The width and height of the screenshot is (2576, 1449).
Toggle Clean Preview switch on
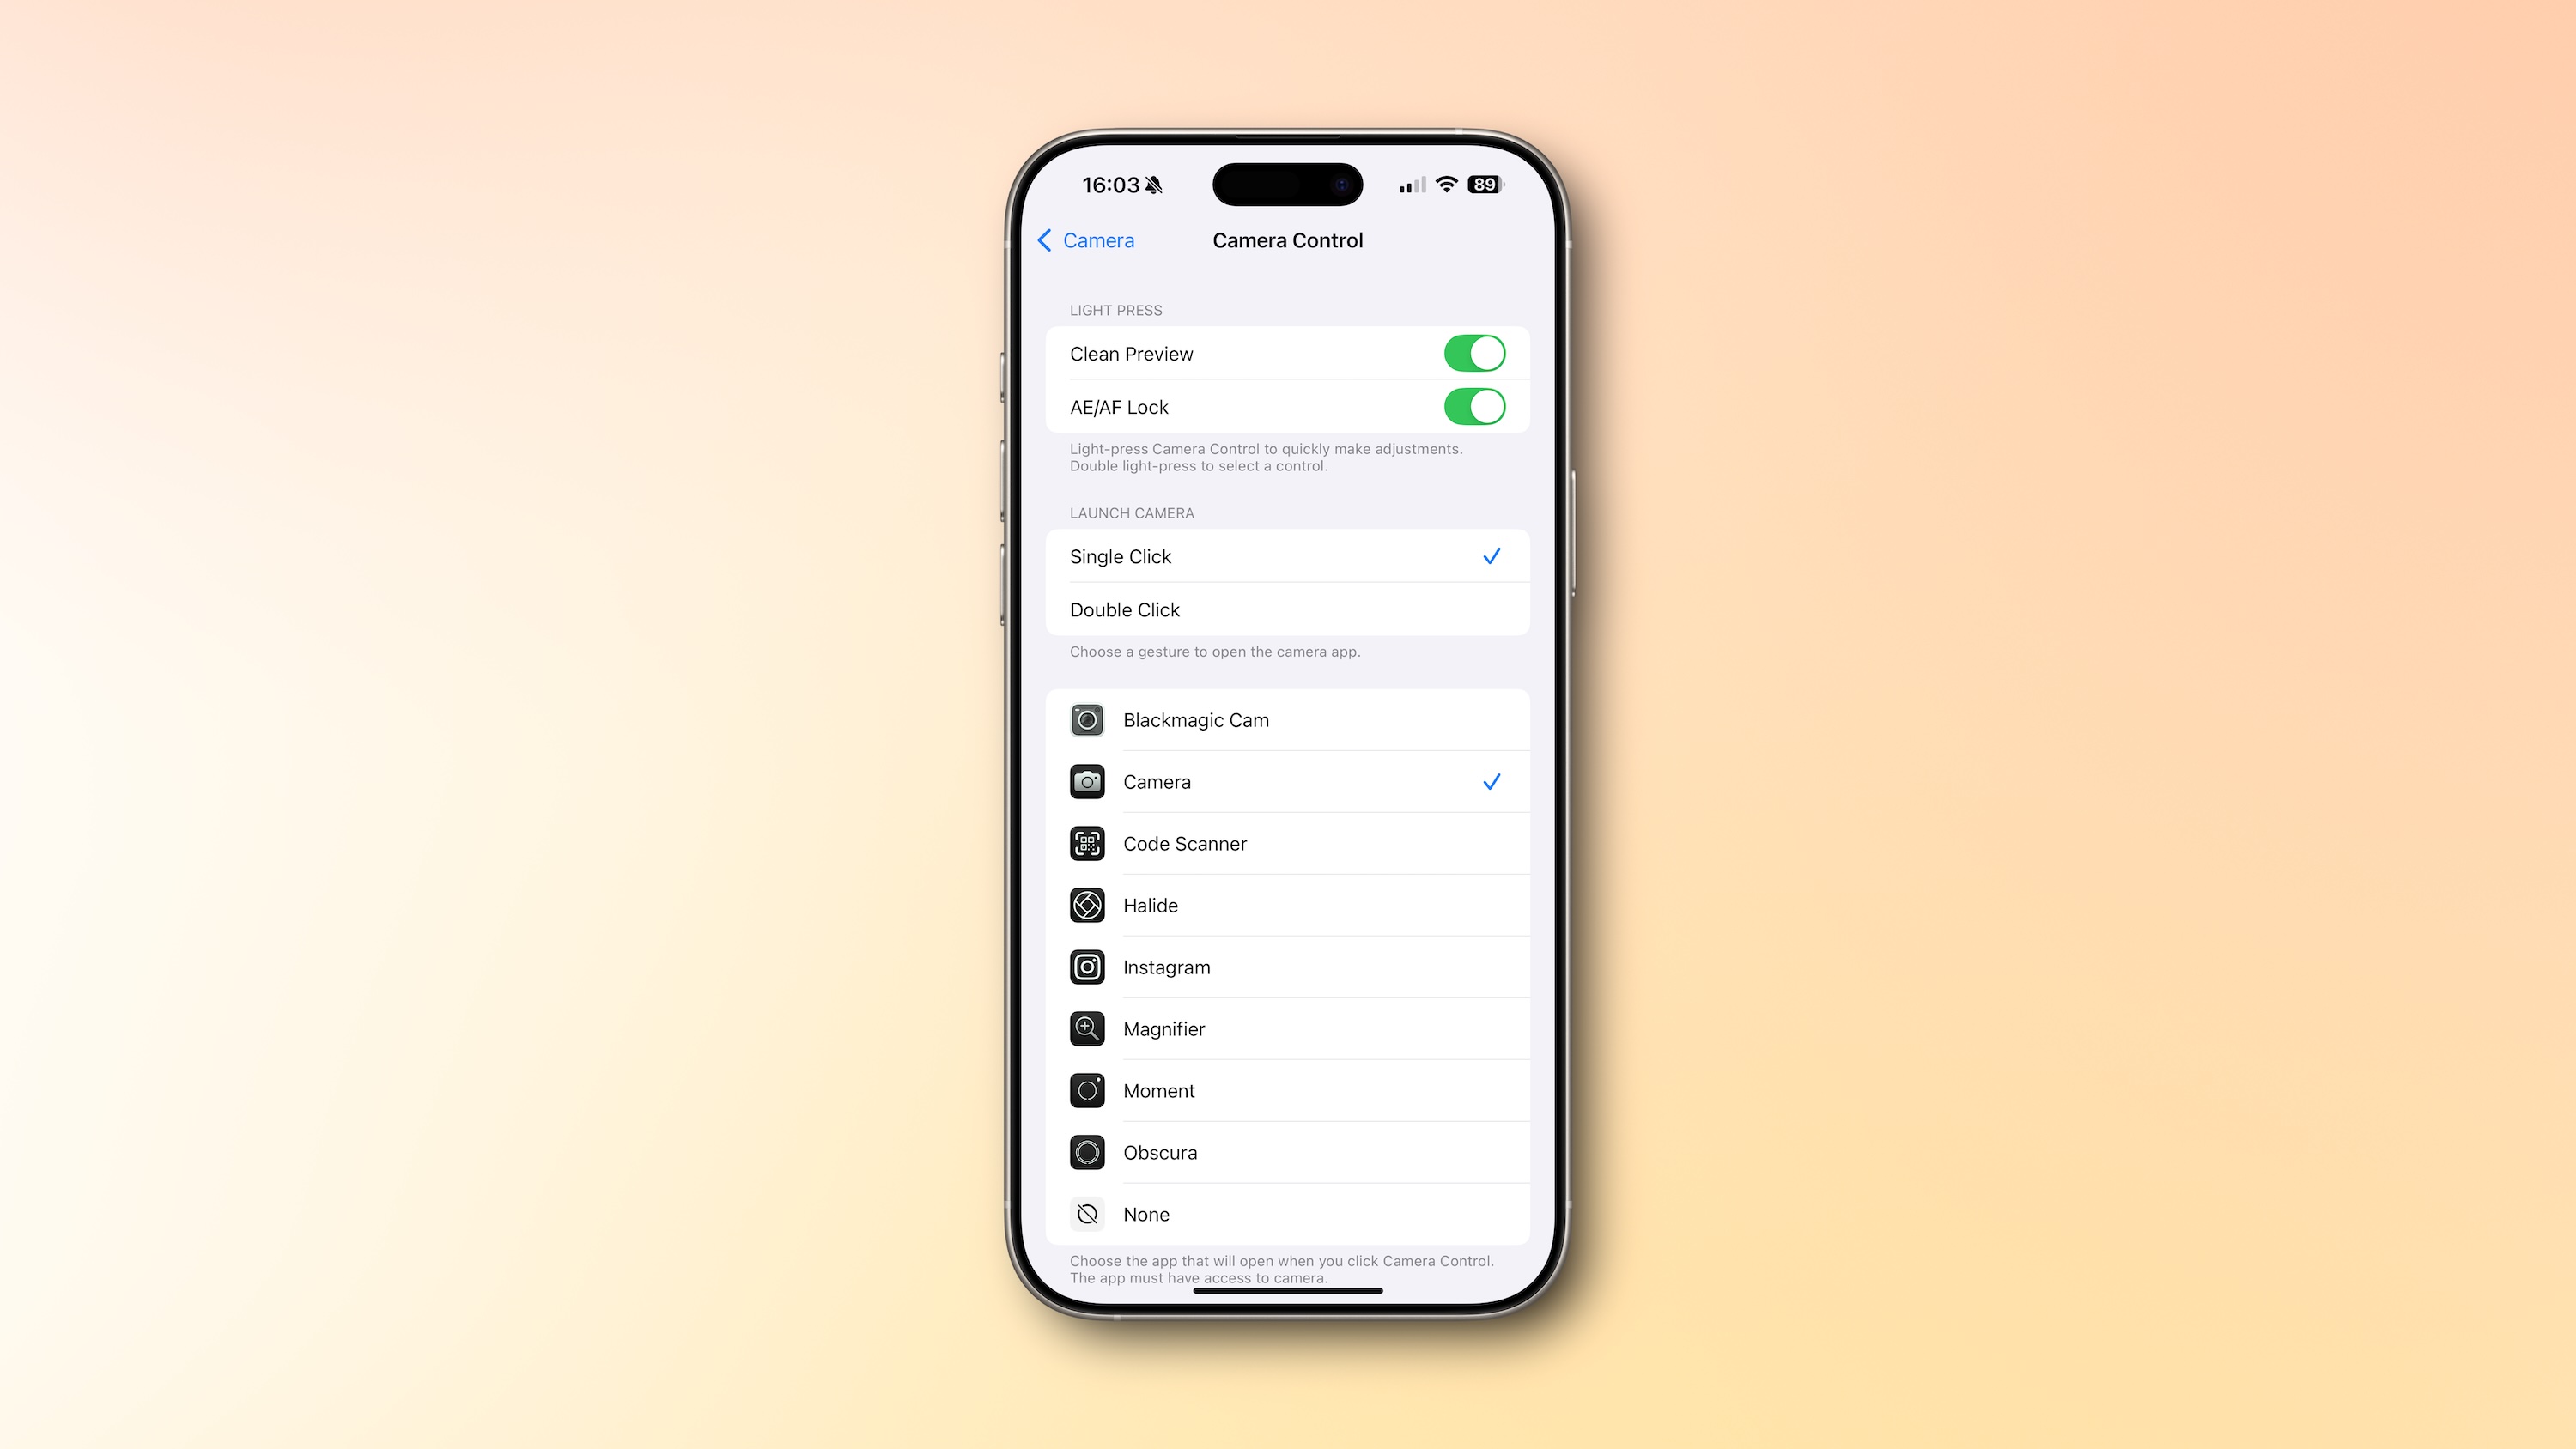pyautogui.click(x=1475, y=352)
